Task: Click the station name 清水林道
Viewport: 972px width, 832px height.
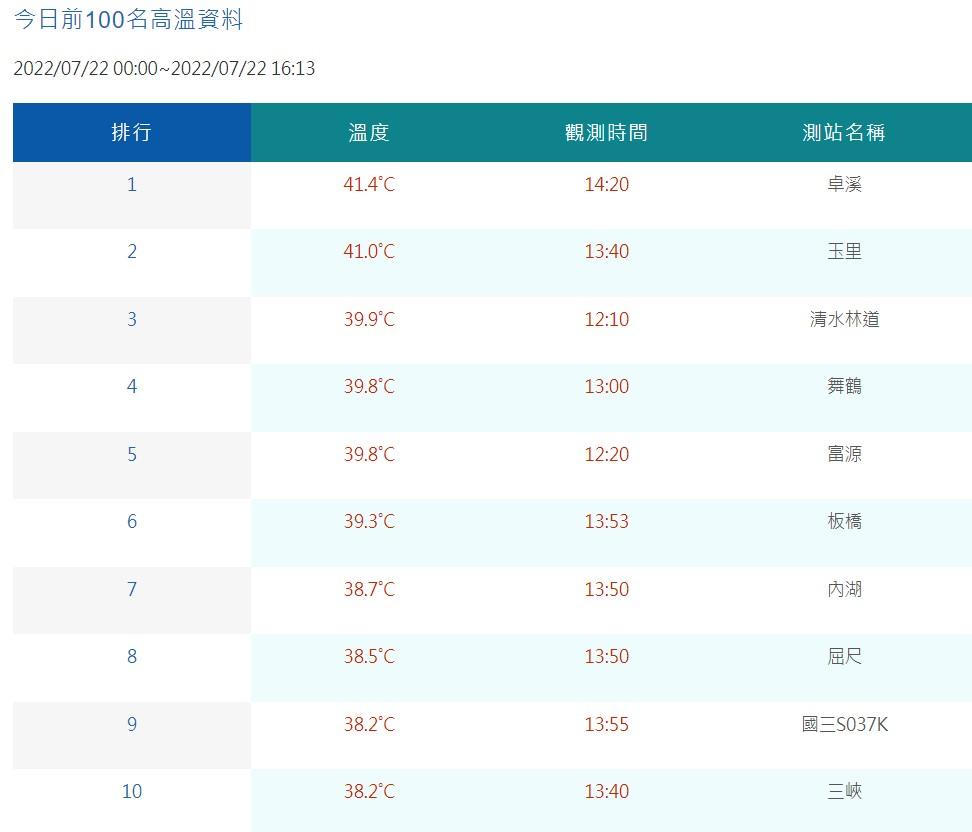Action: [844, 319]
